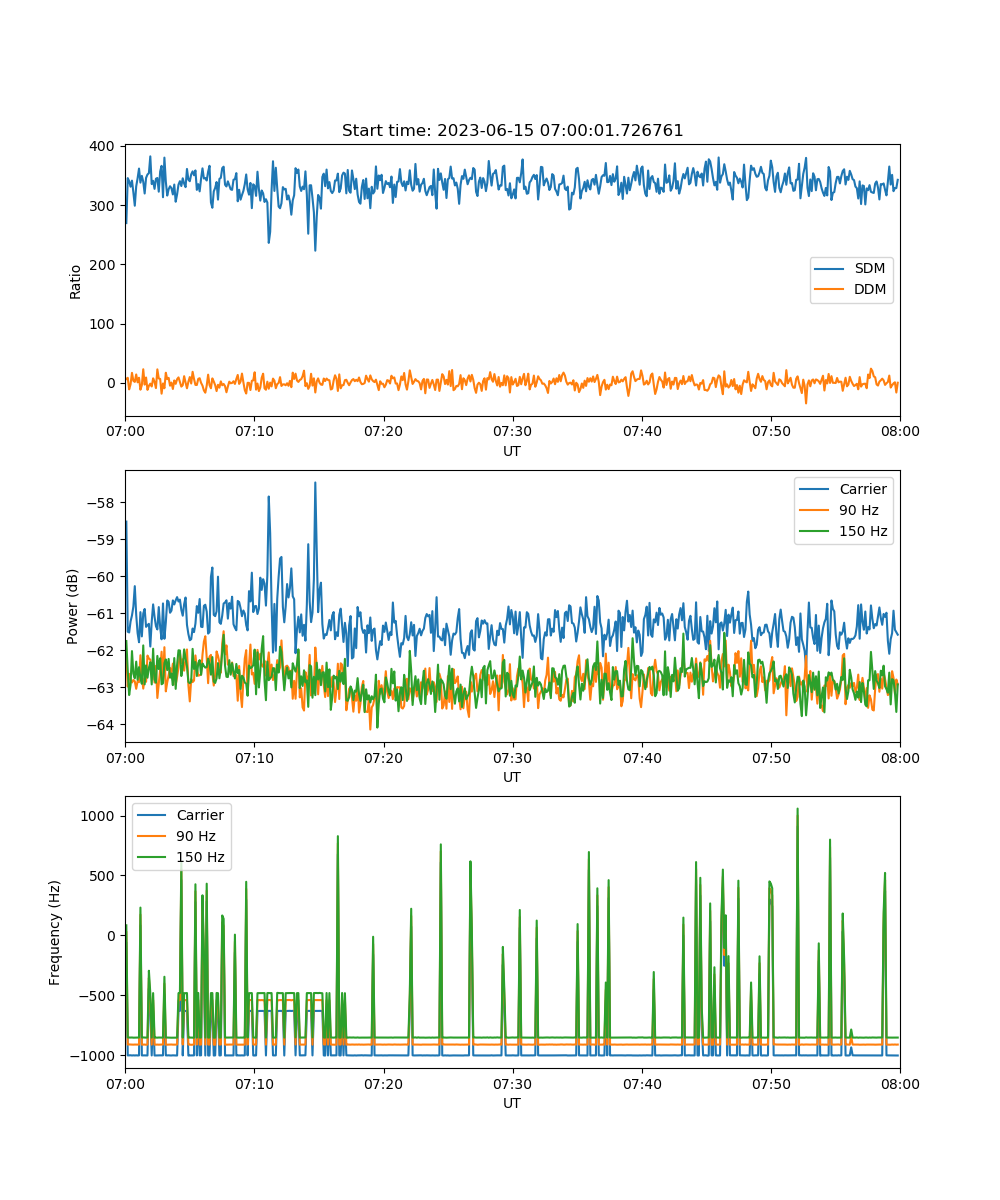Click the '0' tick on the Frequency axis
Viewport: 1000px width, 1200px height.
pos(113,935)
